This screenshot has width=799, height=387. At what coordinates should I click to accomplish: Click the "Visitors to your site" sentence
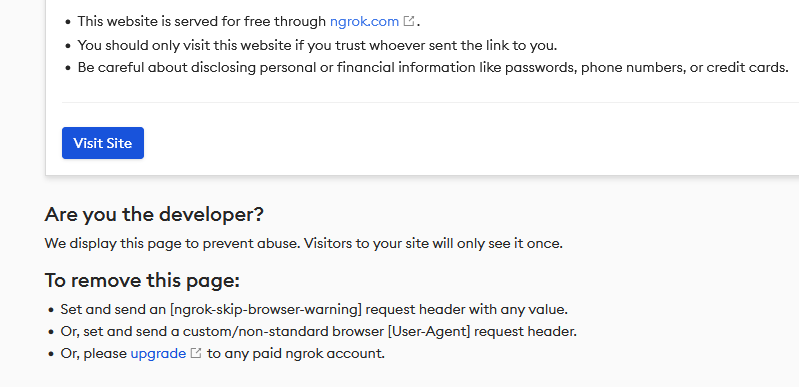click(433, 243)
